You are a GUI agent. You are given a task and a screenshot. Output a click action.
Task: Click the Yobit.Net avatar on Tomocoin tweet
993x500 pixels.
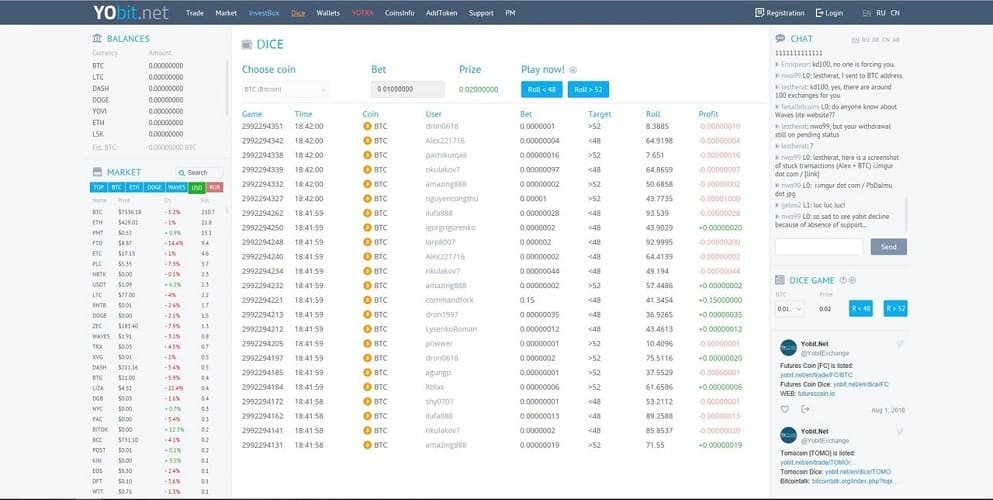click(788, 435)
